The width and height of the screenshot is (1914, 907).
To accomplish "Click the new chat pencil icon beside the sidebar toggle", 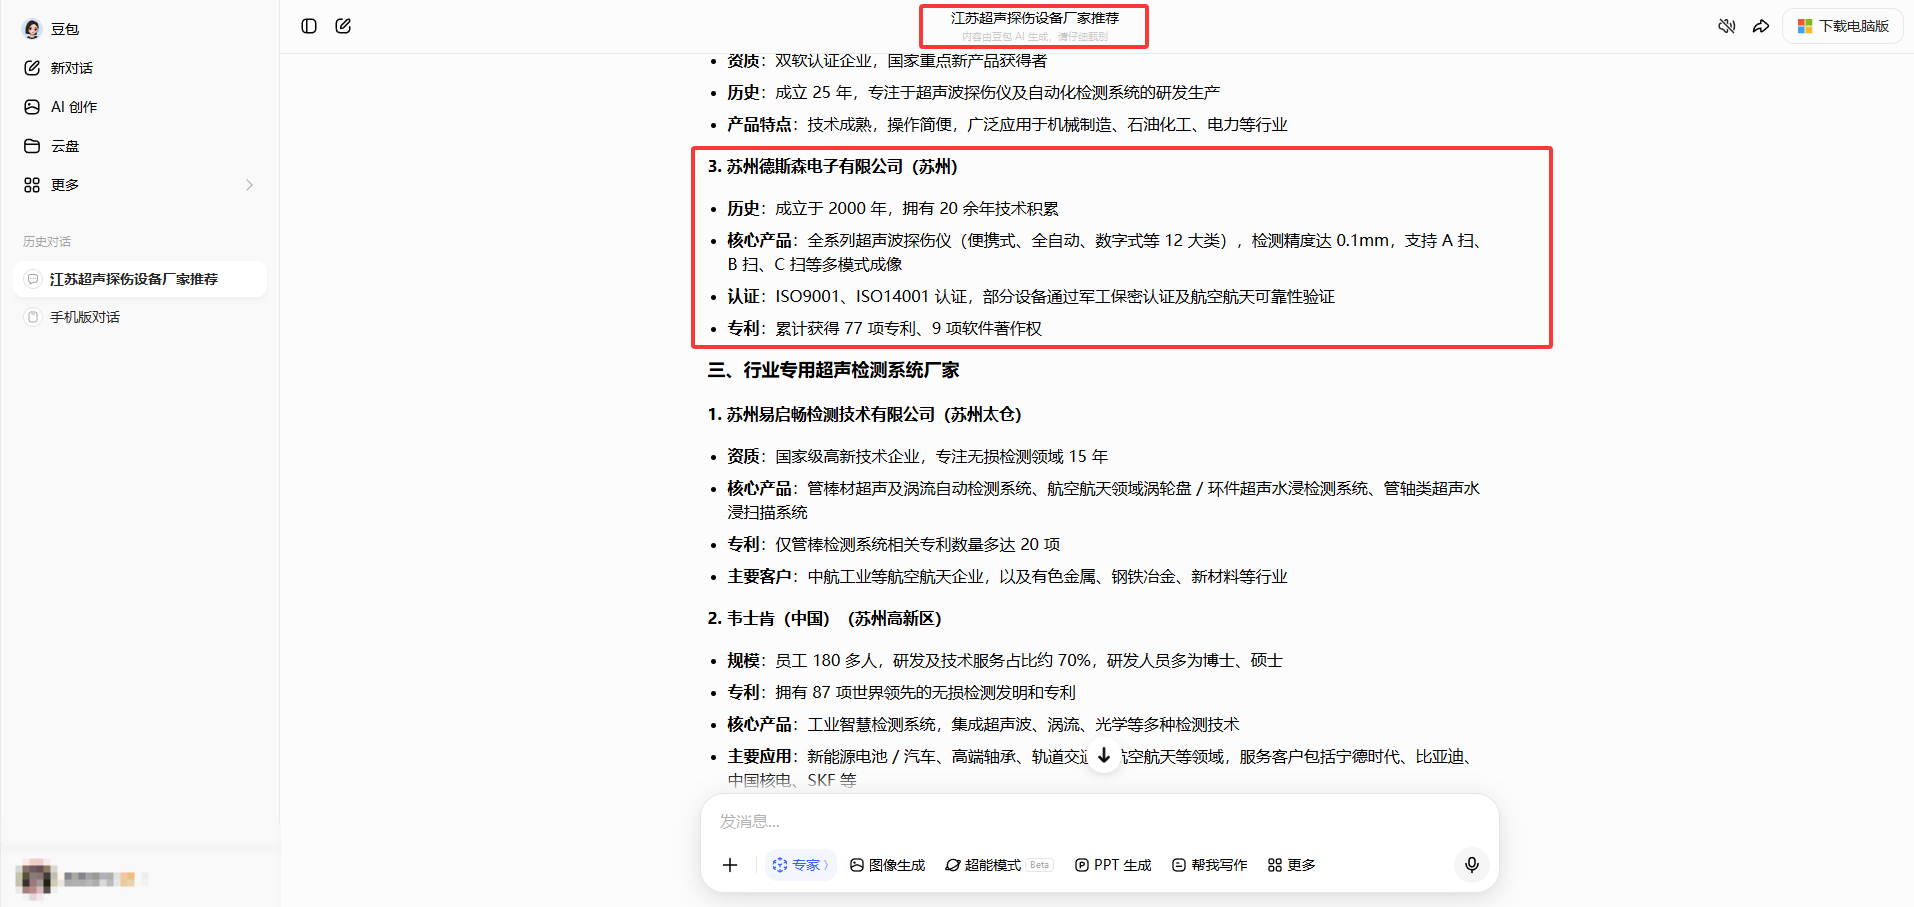I will (x=343, y=26).
